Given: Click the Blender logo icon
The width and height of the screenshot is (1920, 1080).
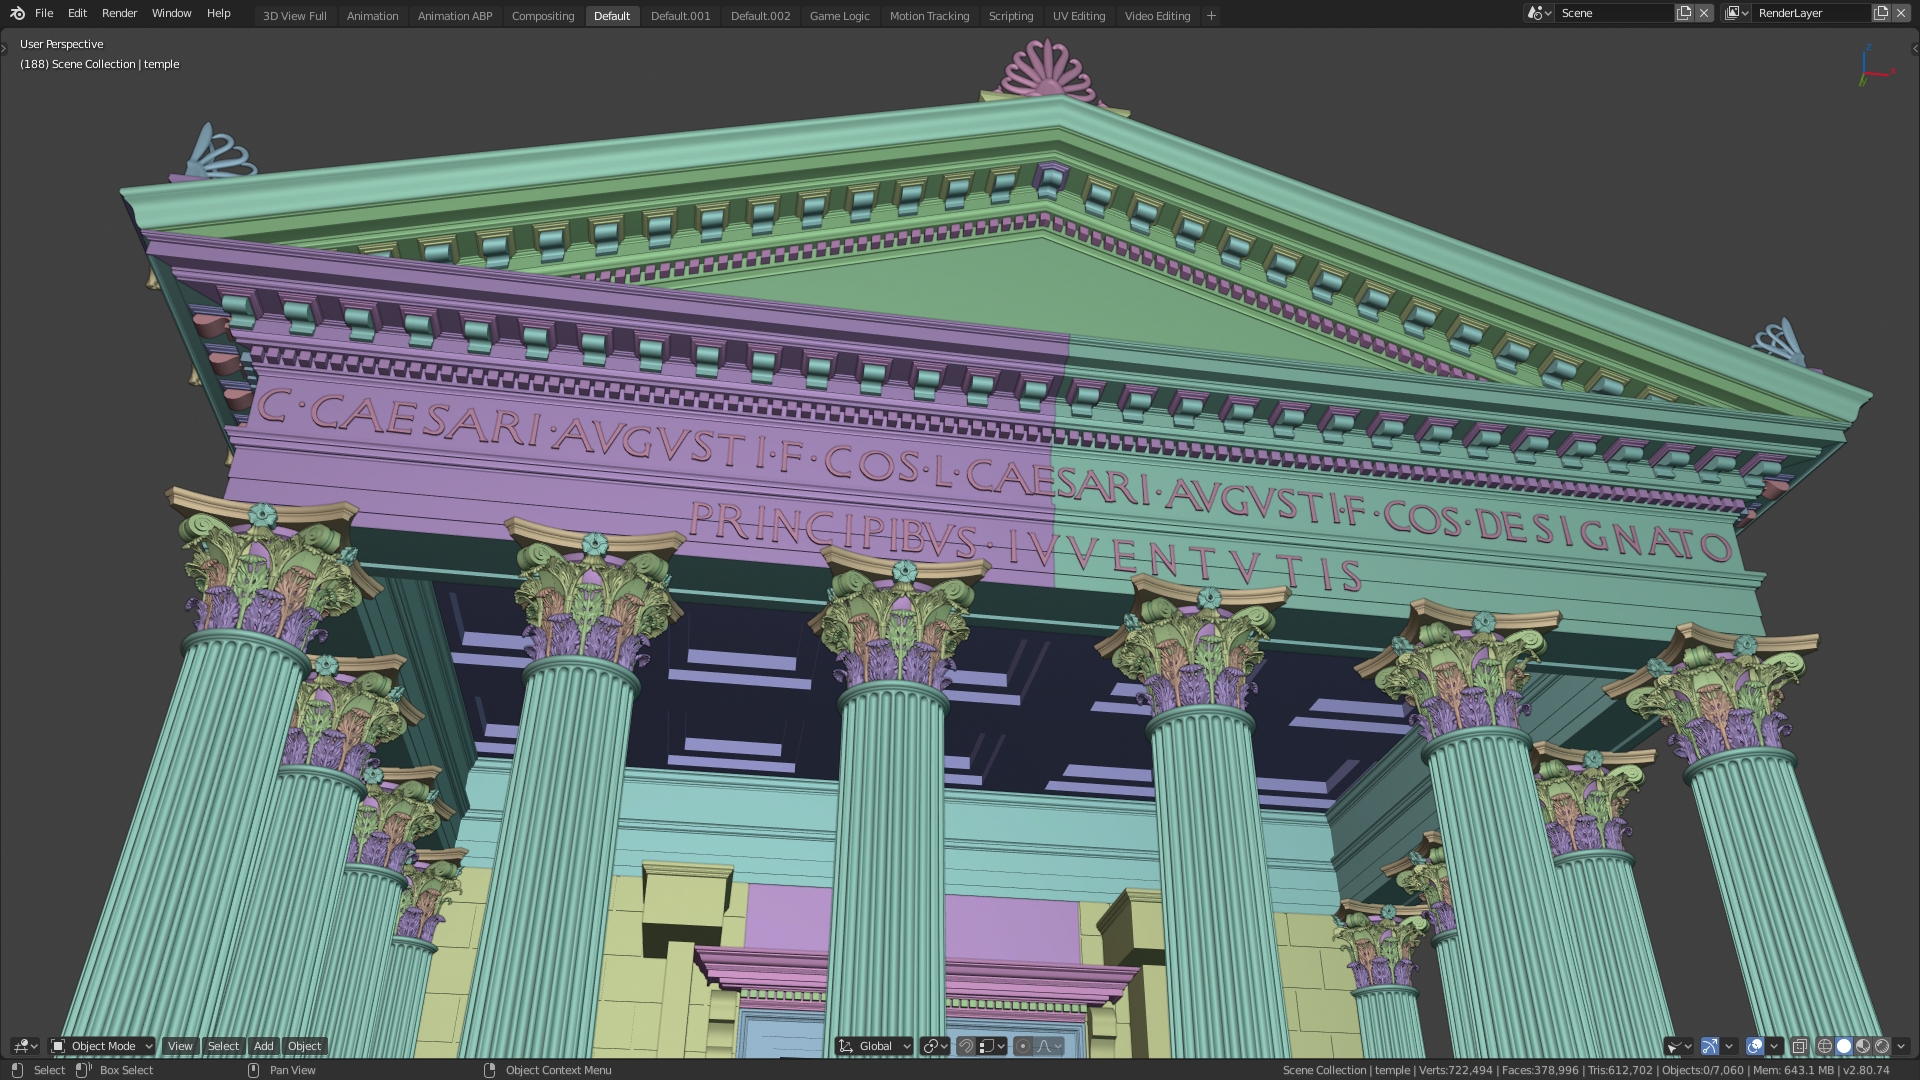Looking at the screenshot, I should (17, 13).
